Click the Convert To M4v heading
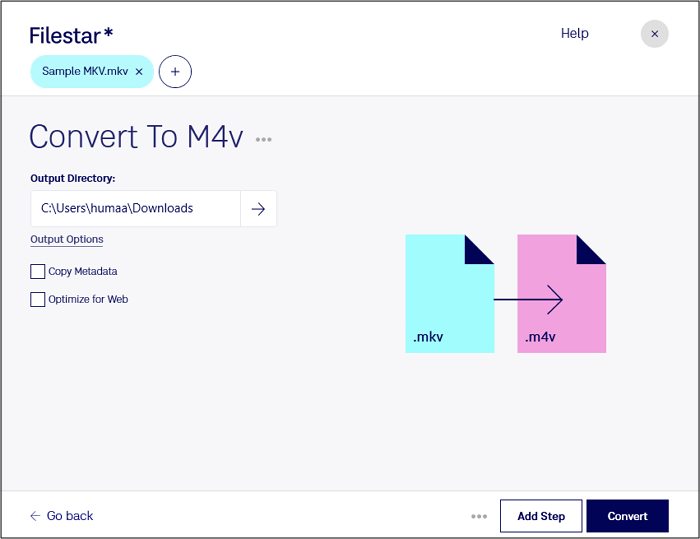Screen dimensions: 700x539 pyautogui.click(x=136, y=137)
